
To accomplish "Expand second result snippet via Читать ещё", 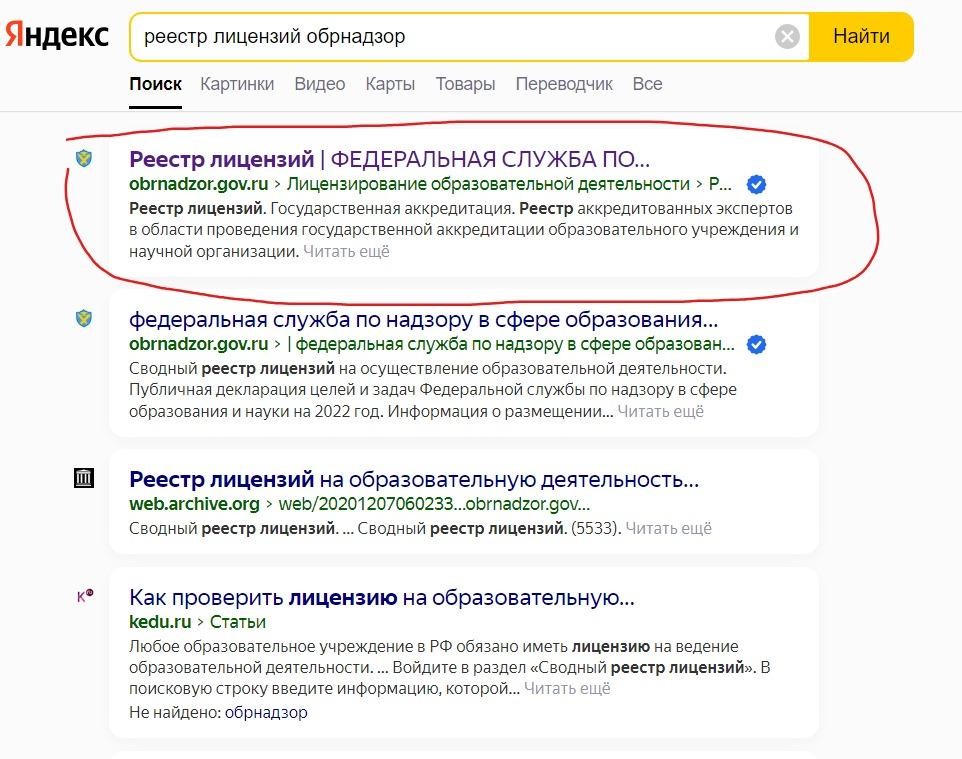I will (x=660, y=411).
